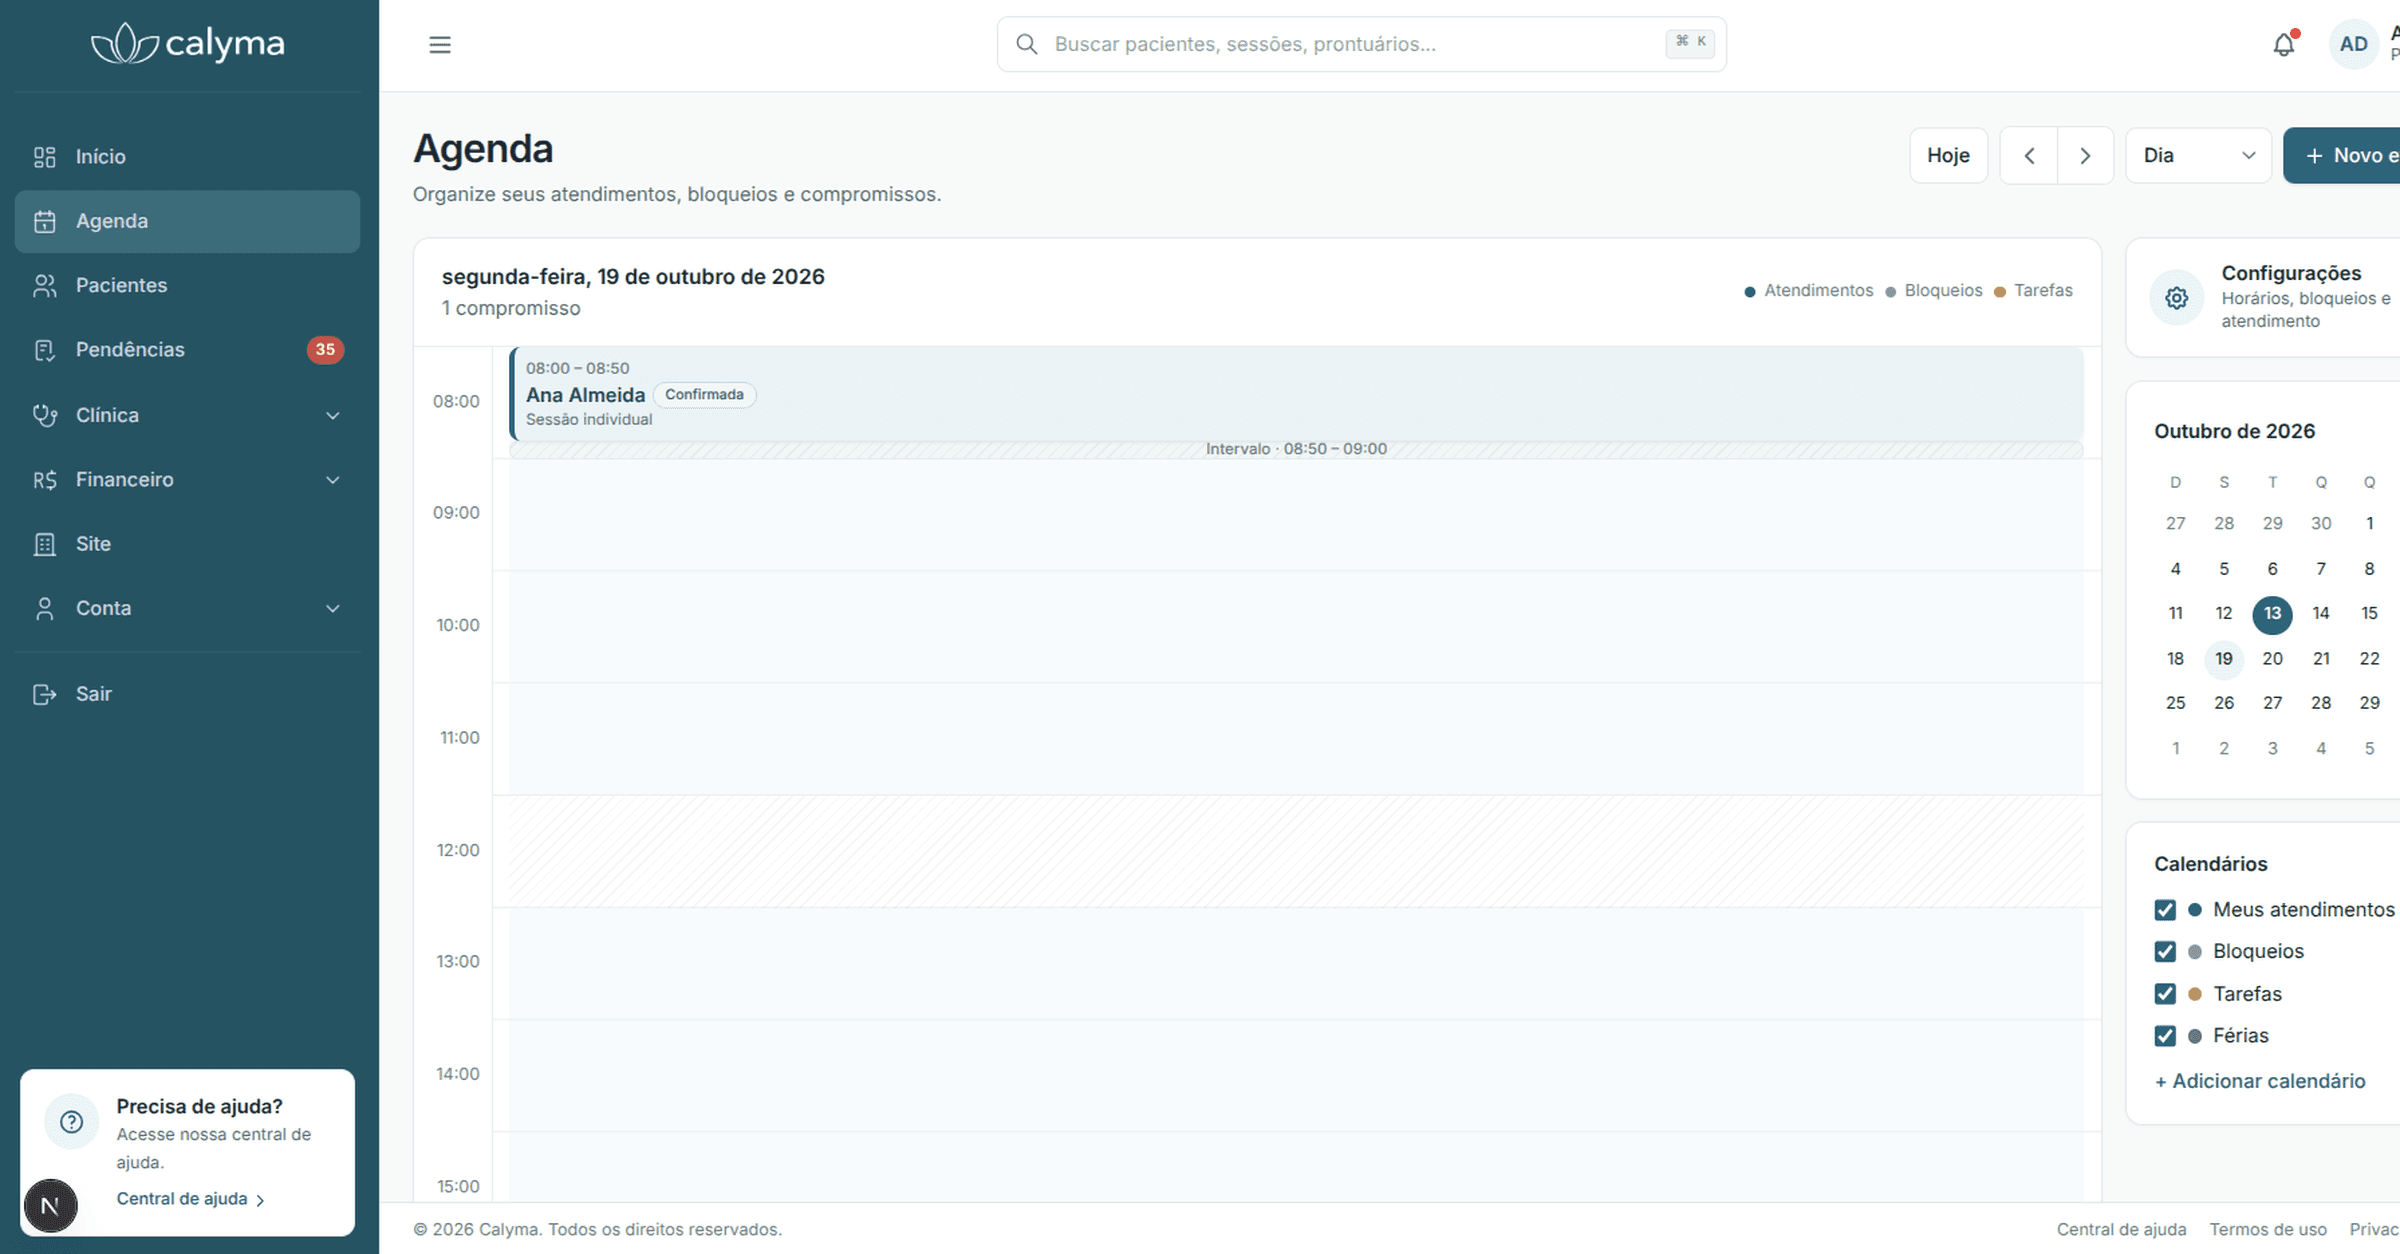Open Pacientes in the sidebar
Screen dimensions: 2400x1254
(187, 286)
